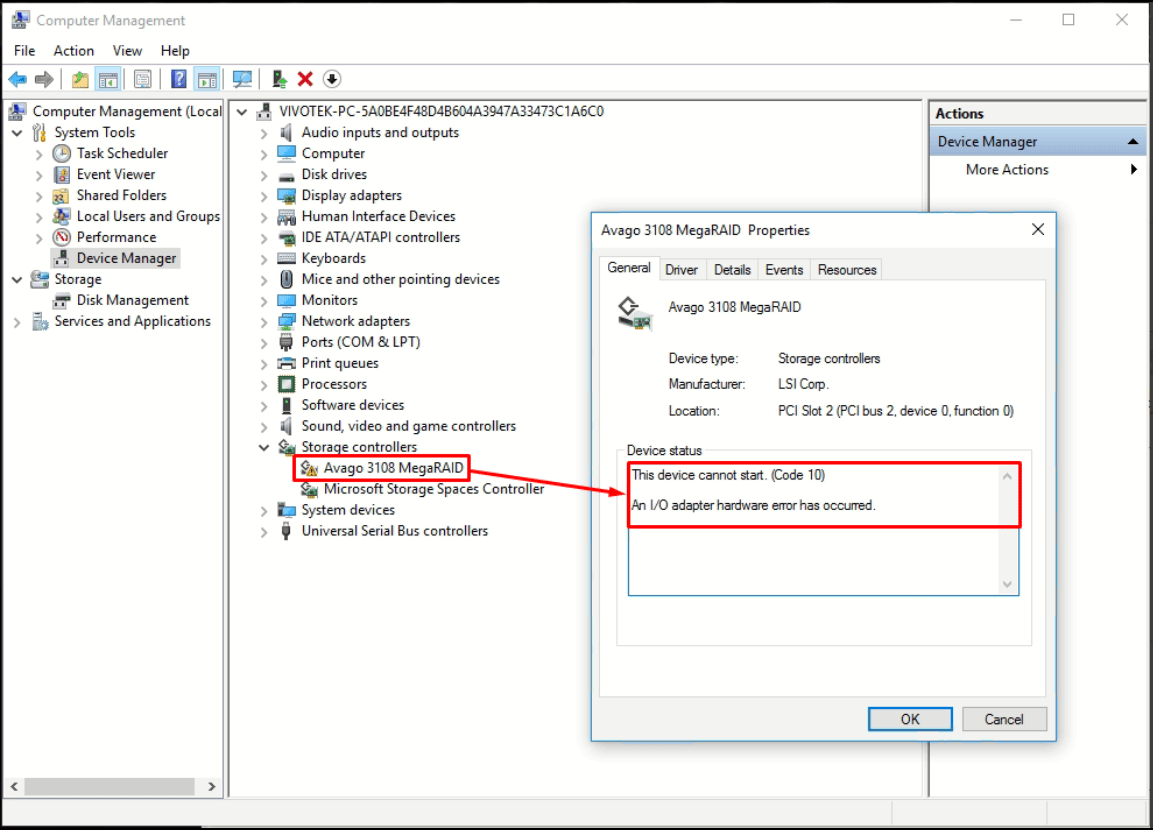Viewport: 1153px width, 830px height.
Task: Switch to the Driver tab
Action: click(x=682, y=269)
